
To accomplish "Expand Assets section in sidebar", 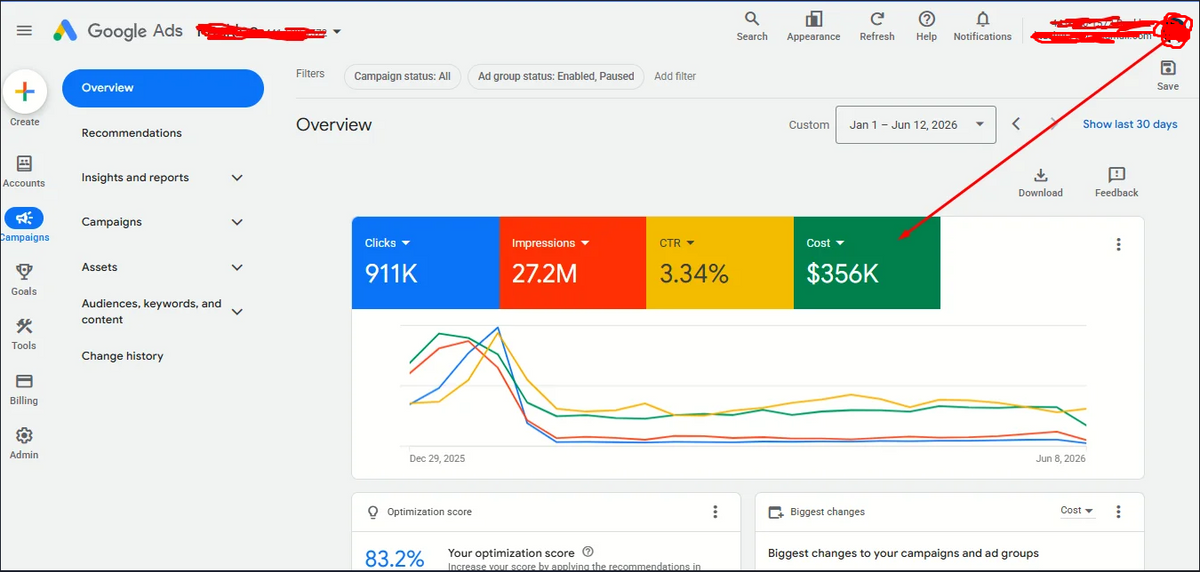I will click(237, 267).
